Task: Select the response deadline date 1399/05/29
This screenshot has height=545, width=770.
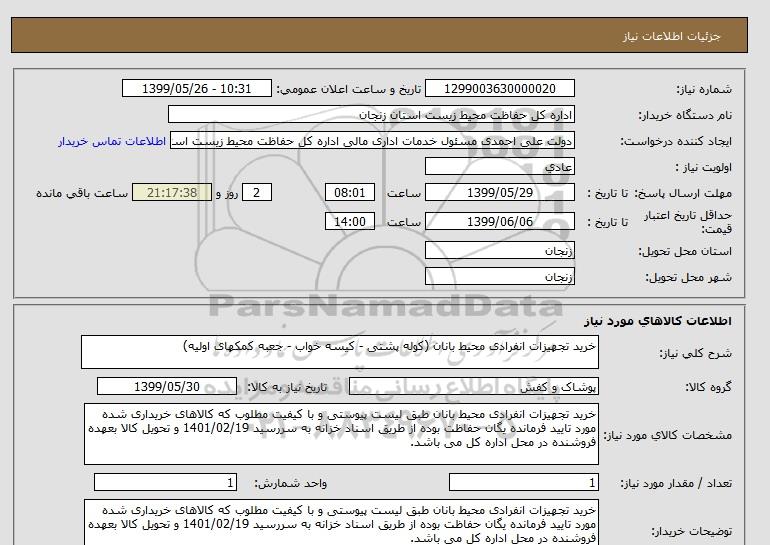Action: (x=499, y=192)
